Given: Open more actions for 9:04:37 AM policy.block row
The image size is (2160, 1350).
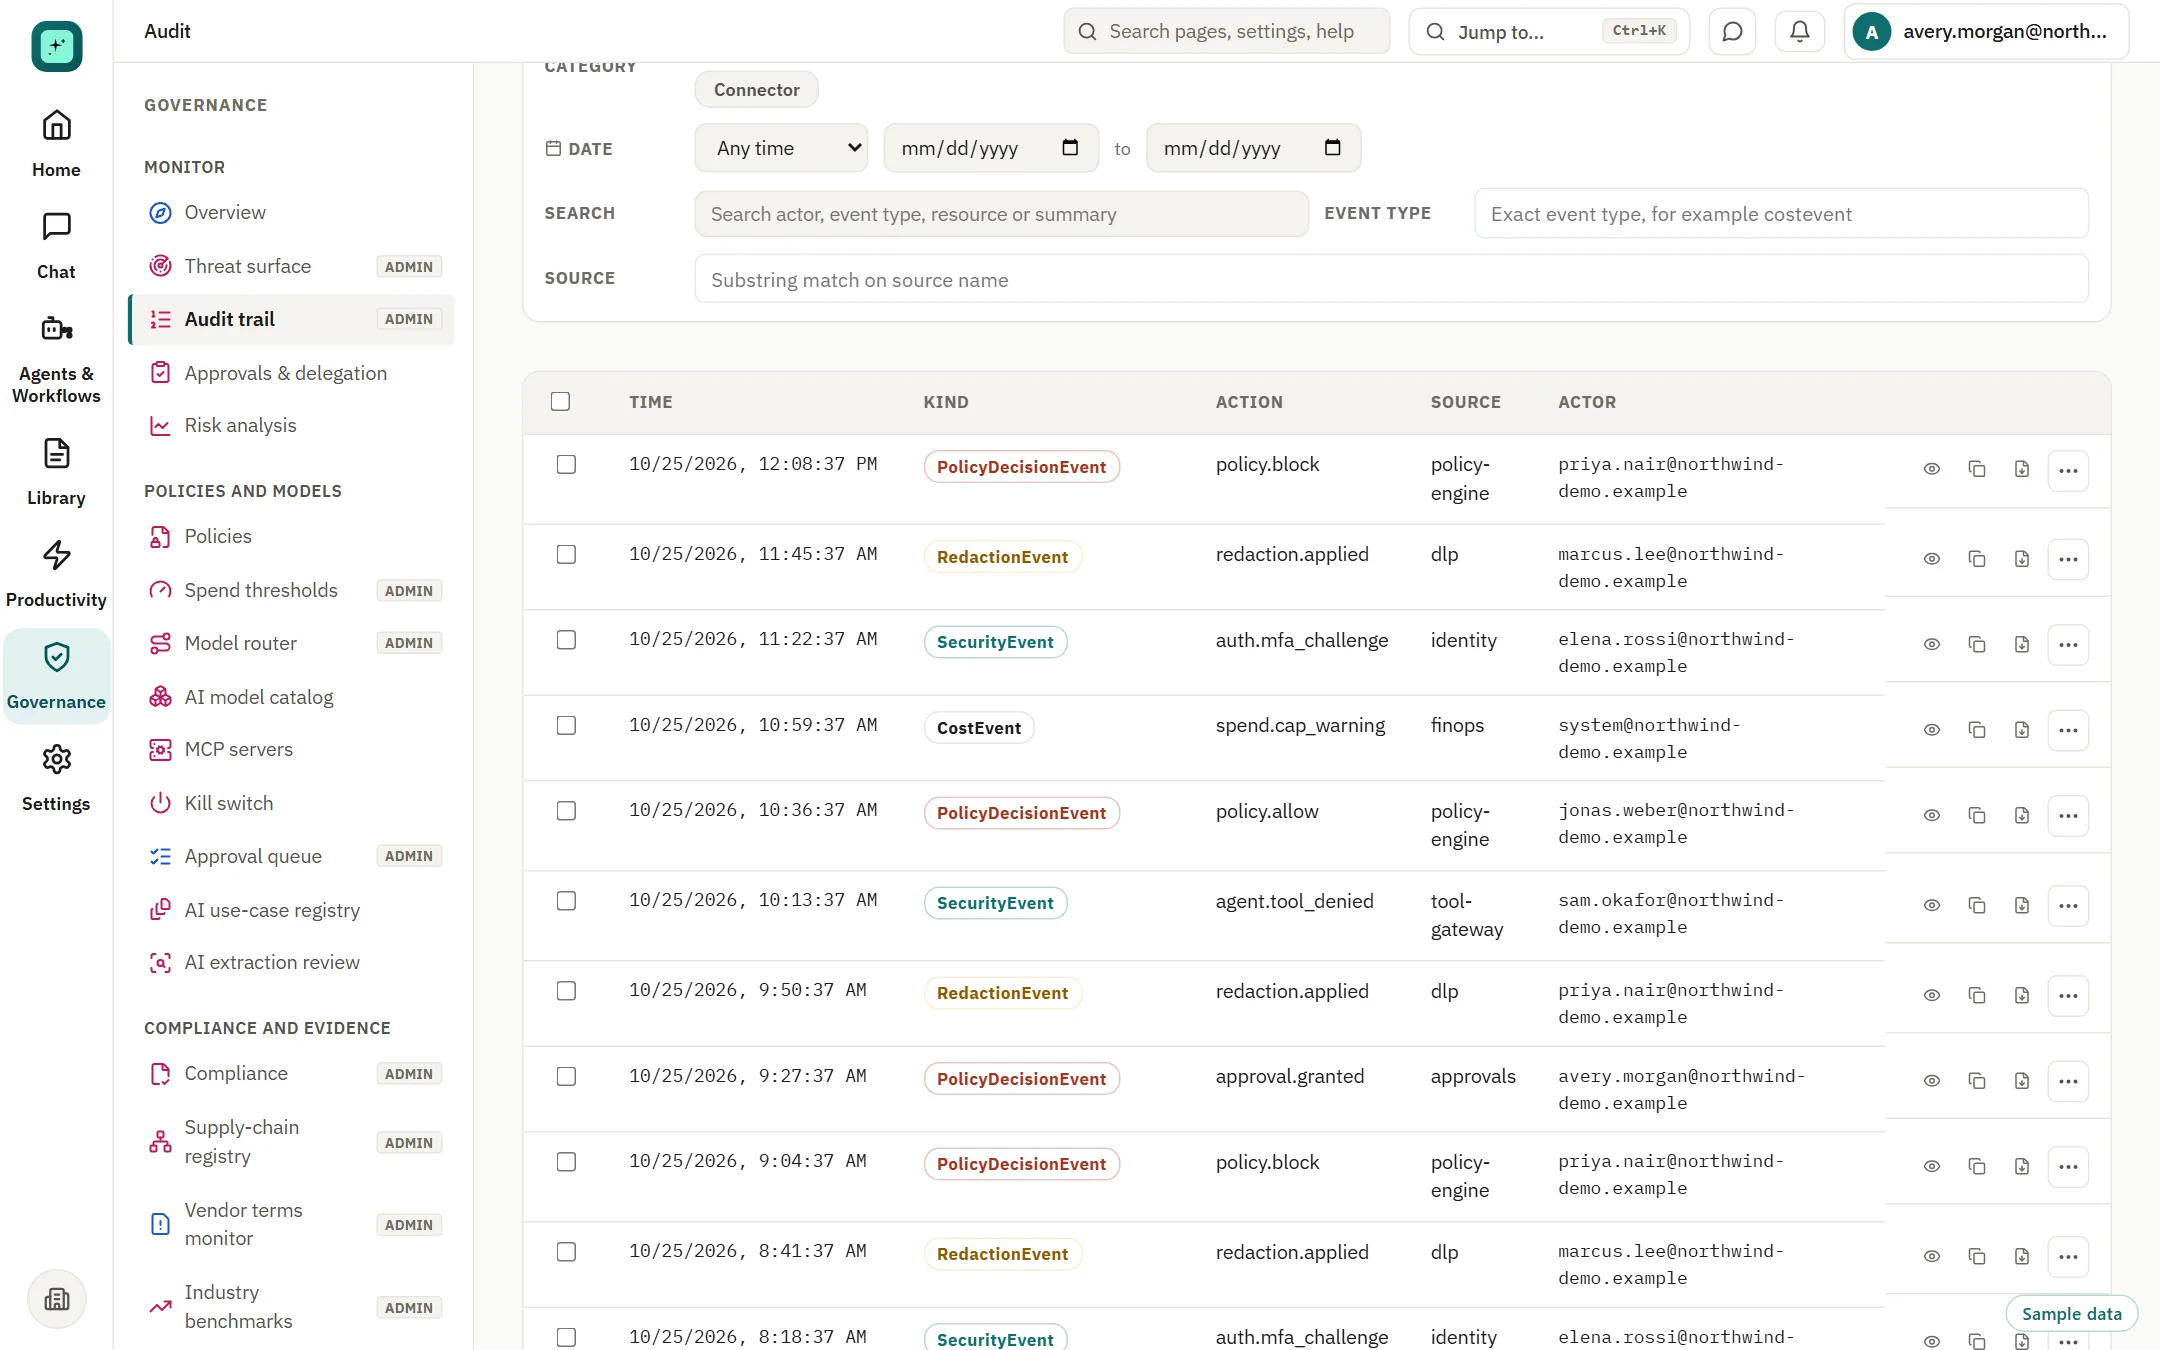Looking at the screenshot, I should (2068, 1166).
